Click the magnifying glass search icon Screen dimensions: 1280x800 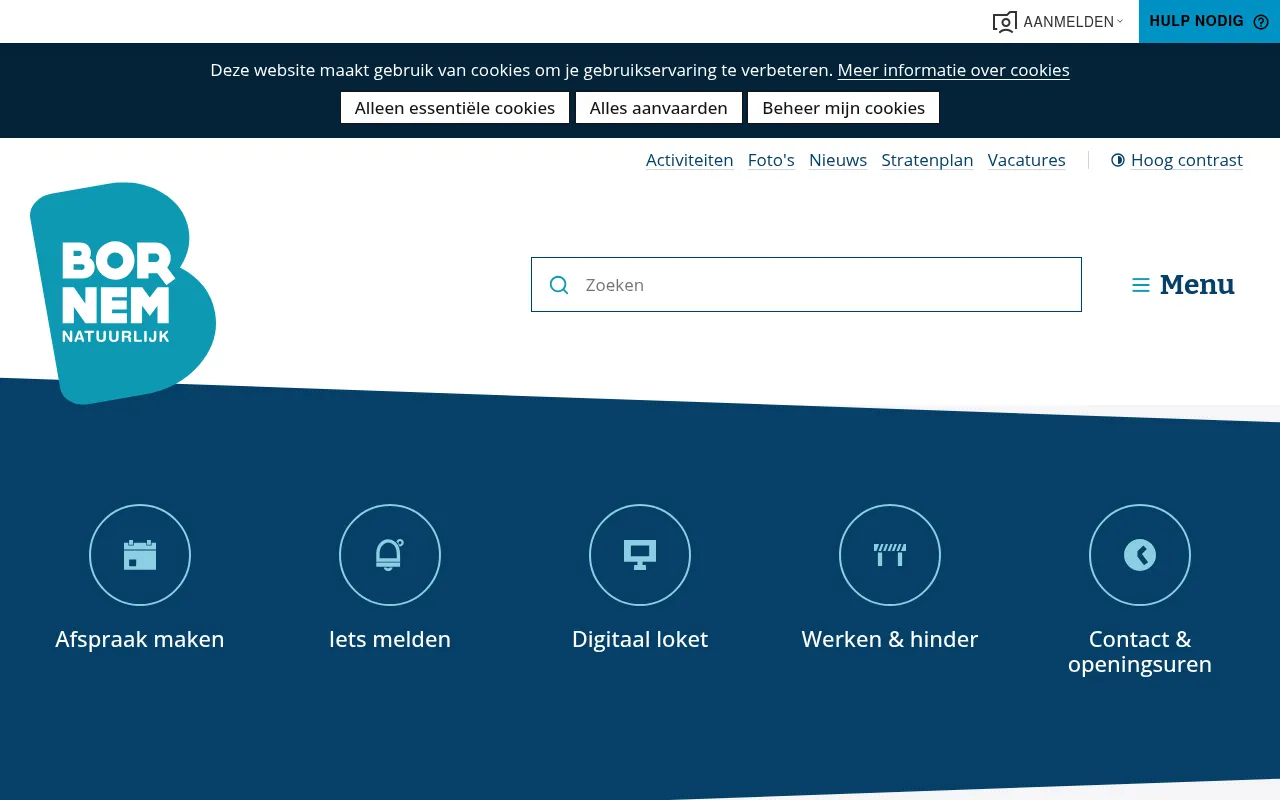tap(559, 285)
